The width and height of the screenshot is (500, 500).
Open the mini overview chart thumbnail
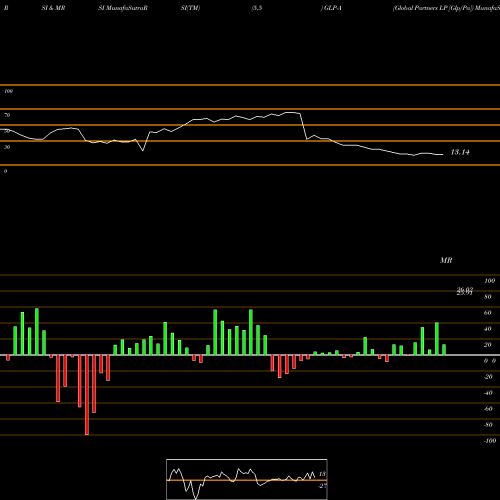pyautogui.click(x=247, y=479)
